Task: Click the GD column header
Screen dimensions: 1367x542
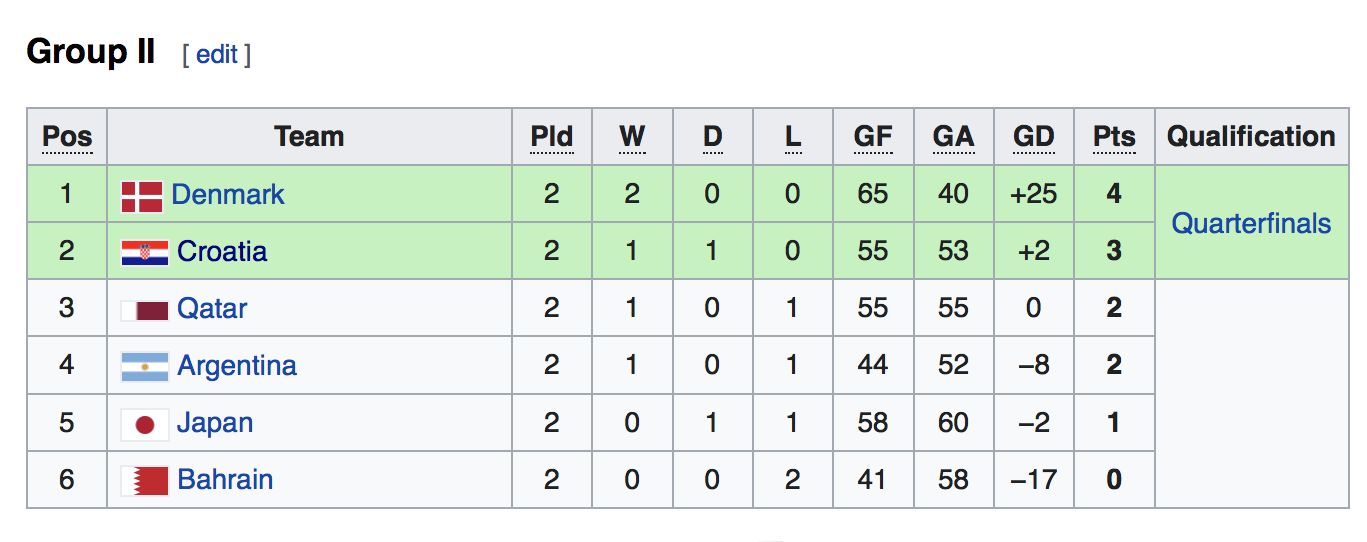Action: tap(1034, 137)
